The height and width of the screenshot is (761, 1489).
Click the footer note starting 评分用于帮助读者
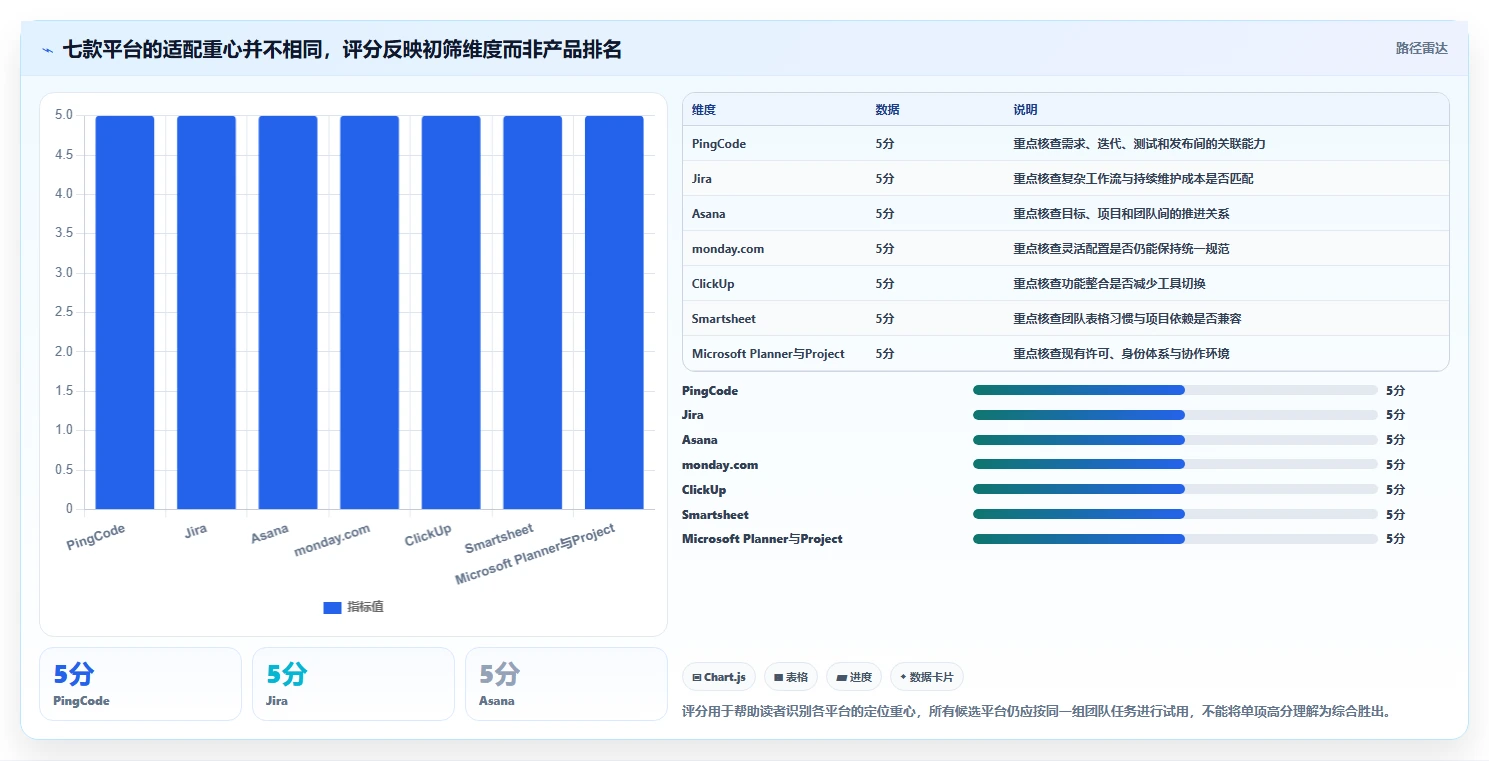point(1036,712)
